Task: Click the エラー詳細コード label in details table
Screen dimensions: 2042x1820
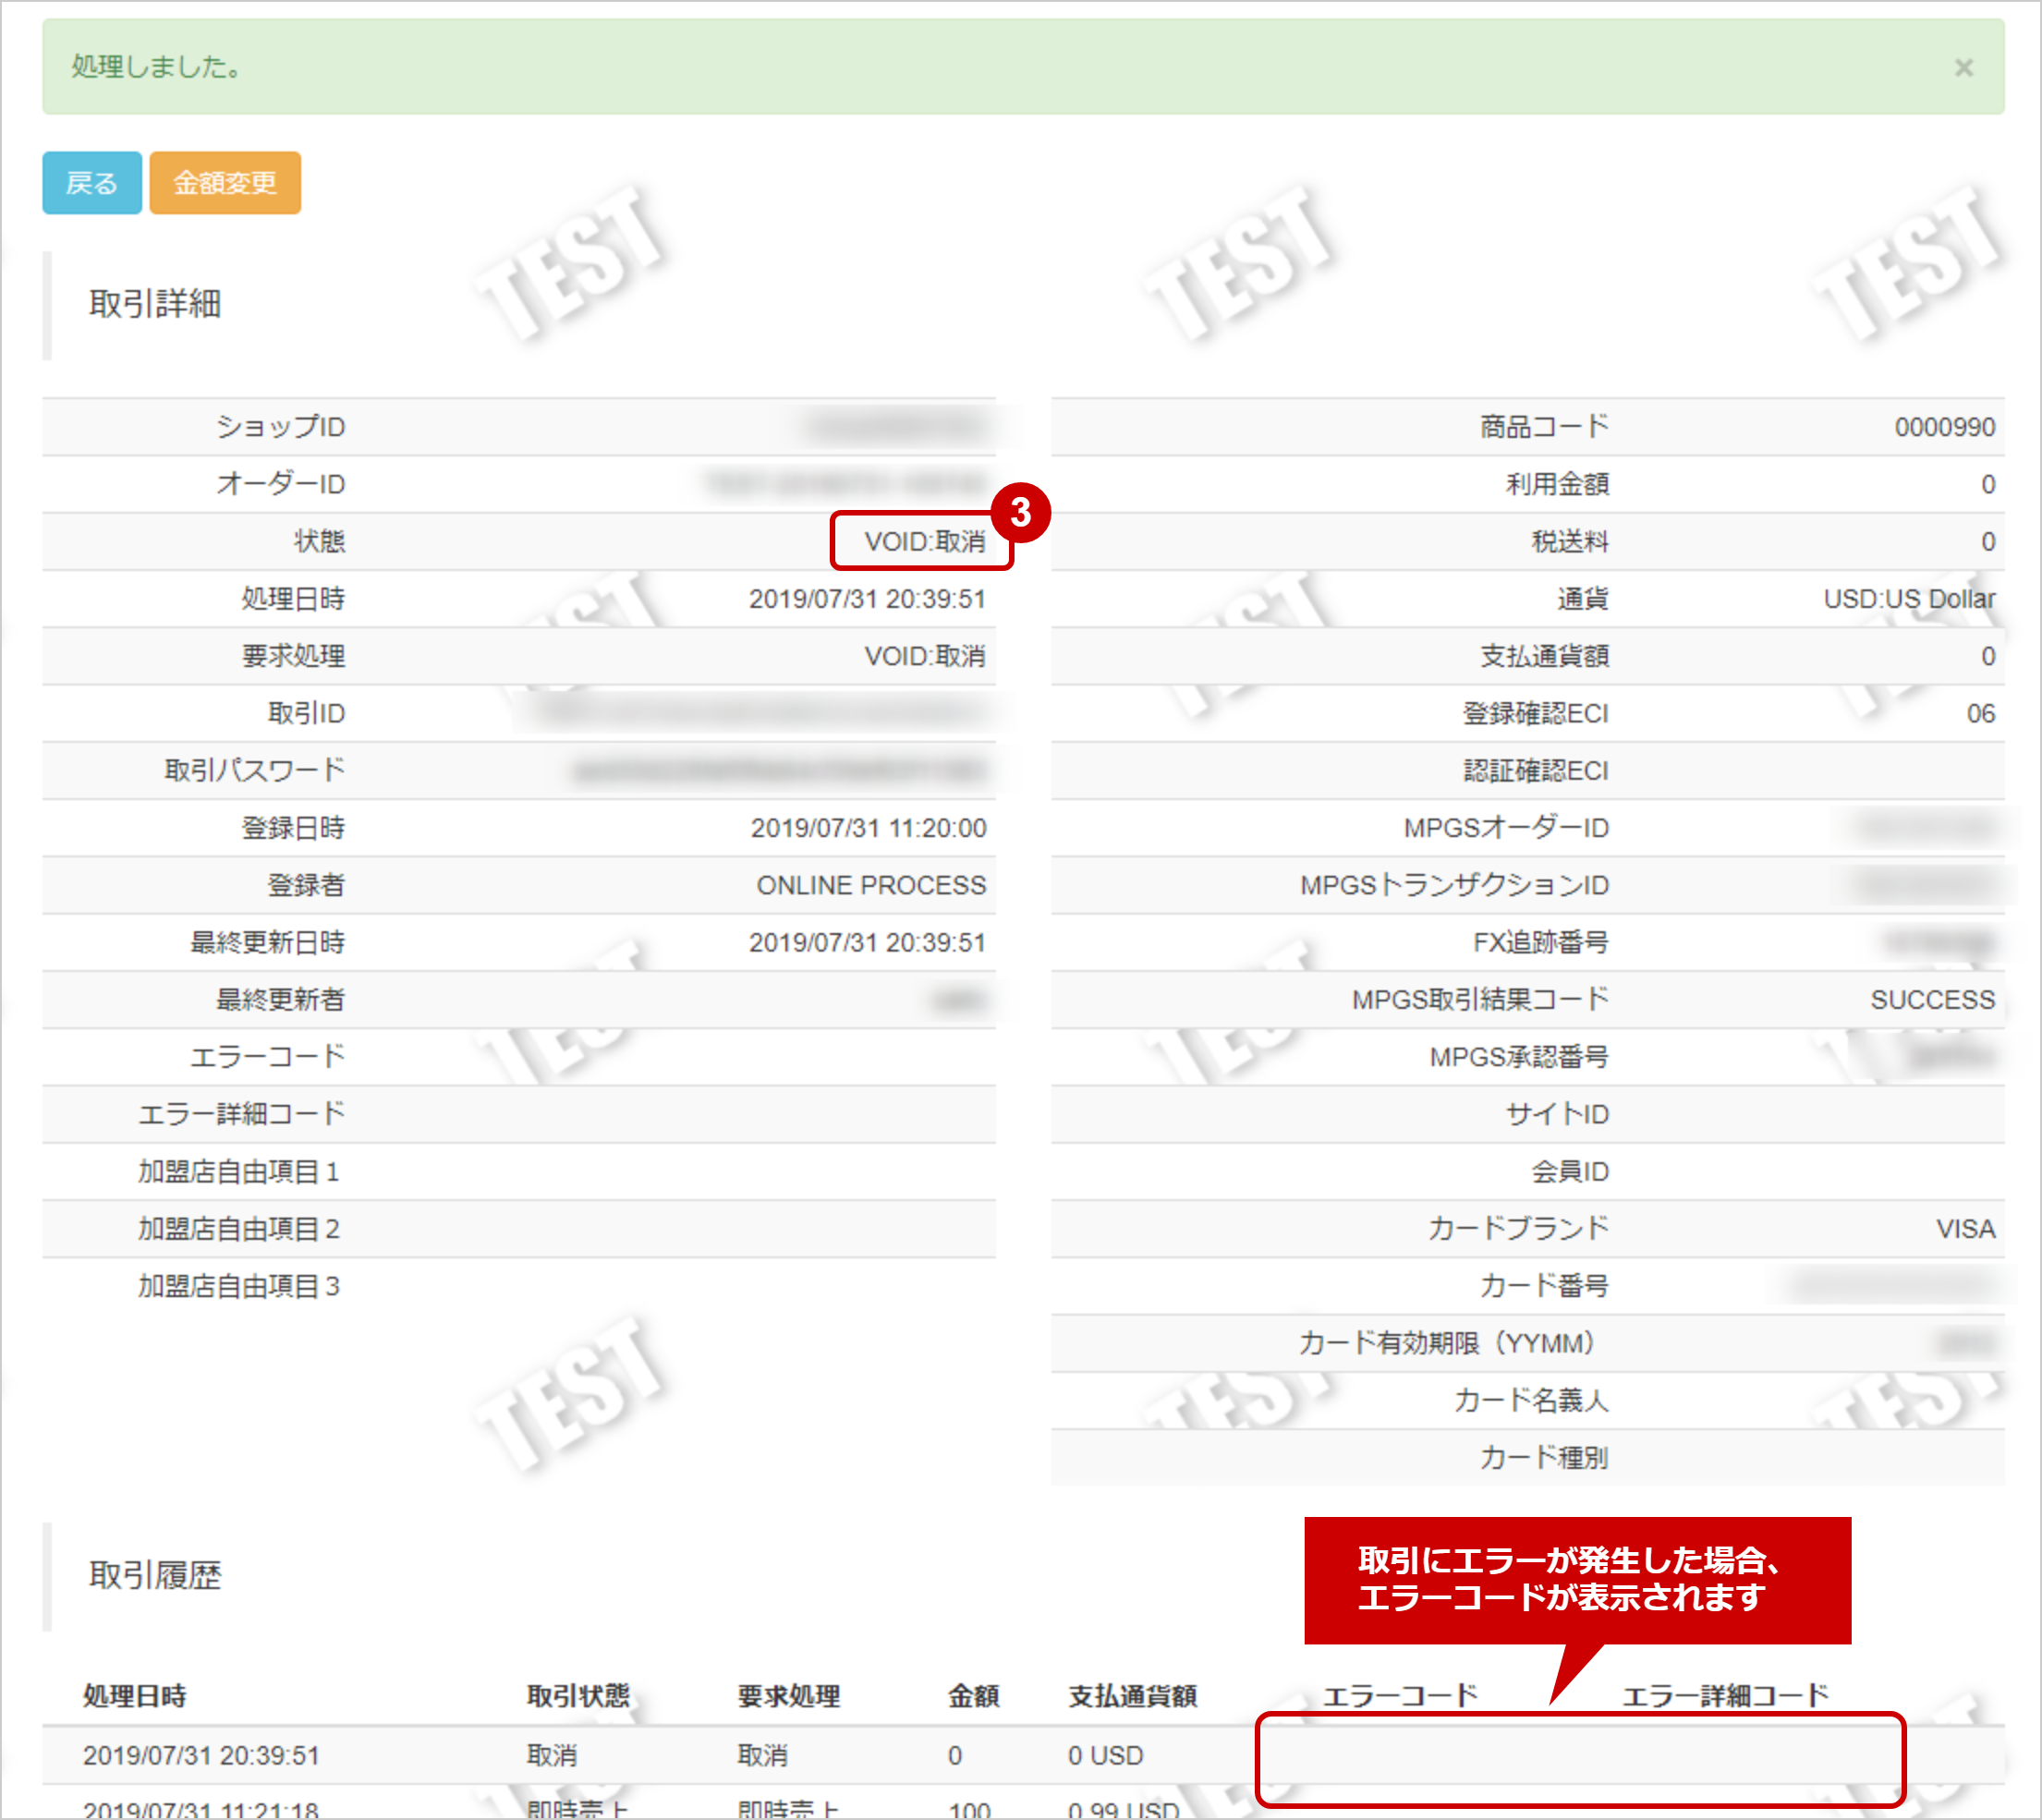Action: point(242,1113)
